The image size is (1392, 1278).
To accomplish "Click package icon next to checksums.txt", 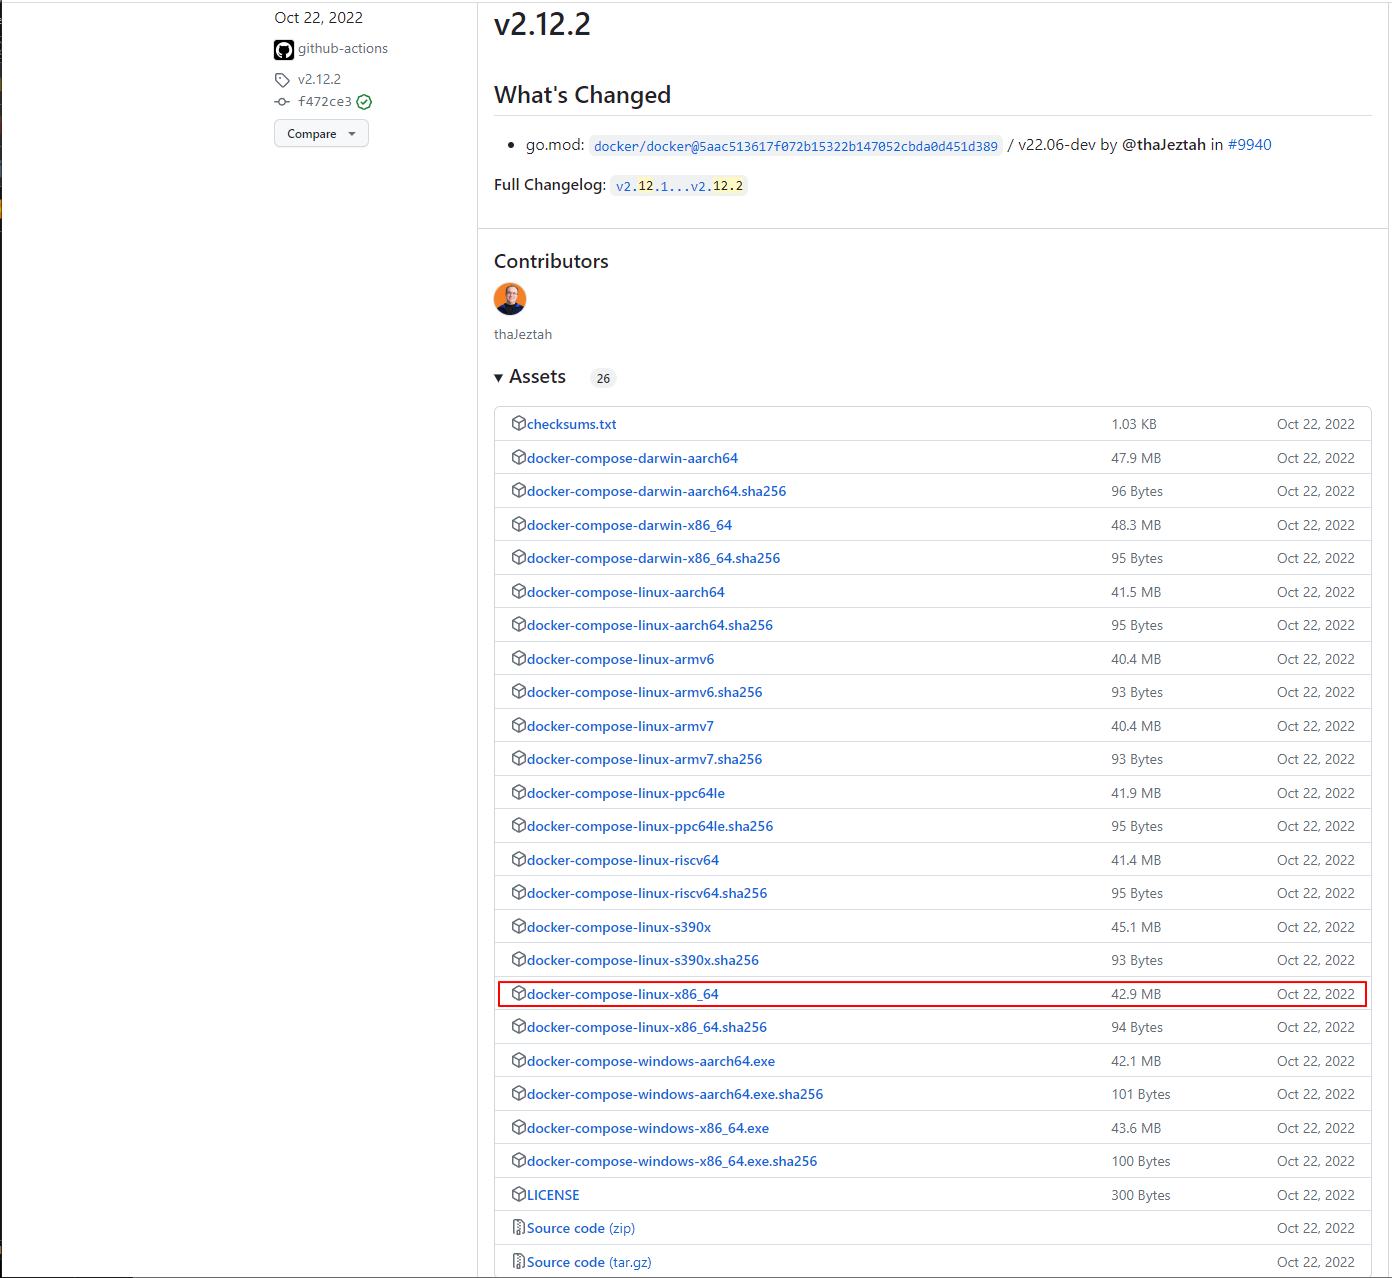I will click(x=519, y=423).
